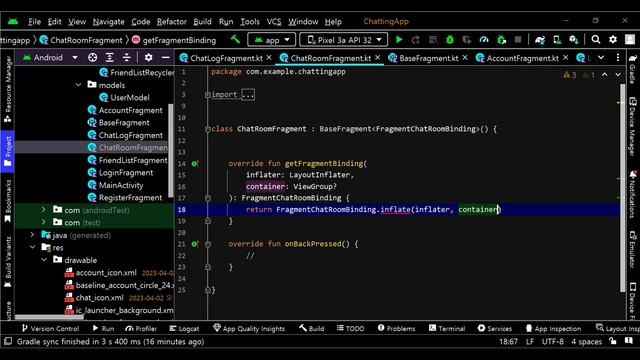Image resolution: width=640 pixels, height=360 pixels.
Task: Open editor tab options three-dot menu
Action: click(x=618, y=58)
